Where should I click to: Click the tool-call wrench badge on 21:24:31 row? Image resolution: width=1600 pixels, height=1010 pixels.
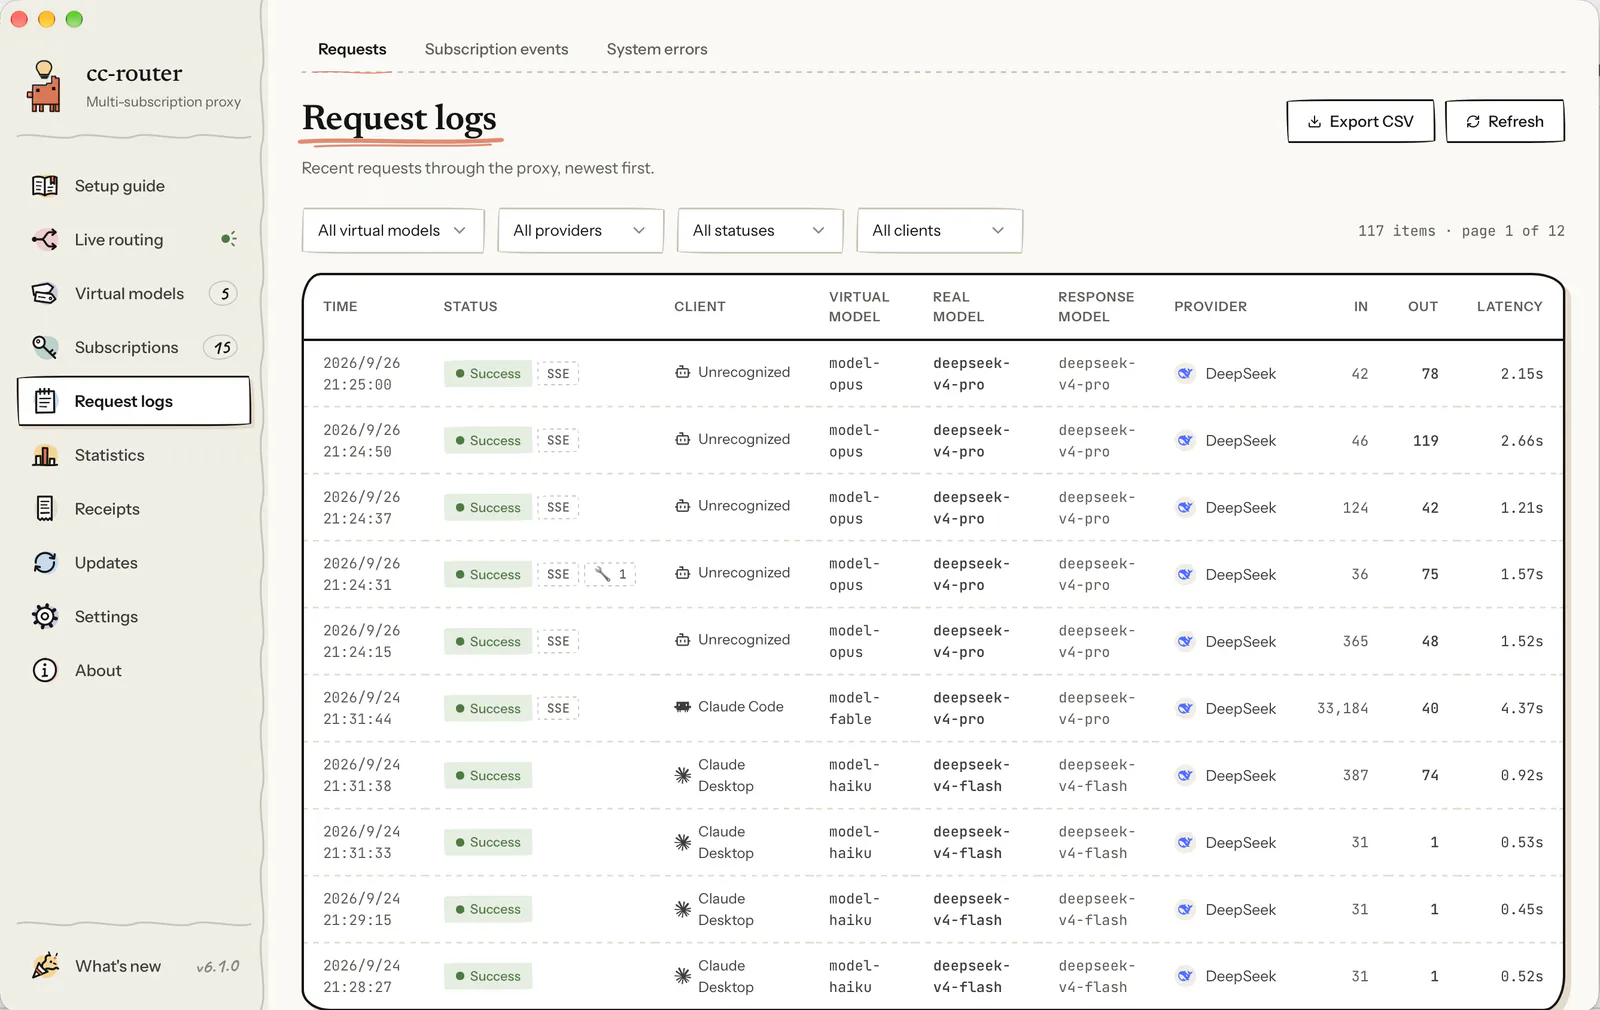(610, 574)
